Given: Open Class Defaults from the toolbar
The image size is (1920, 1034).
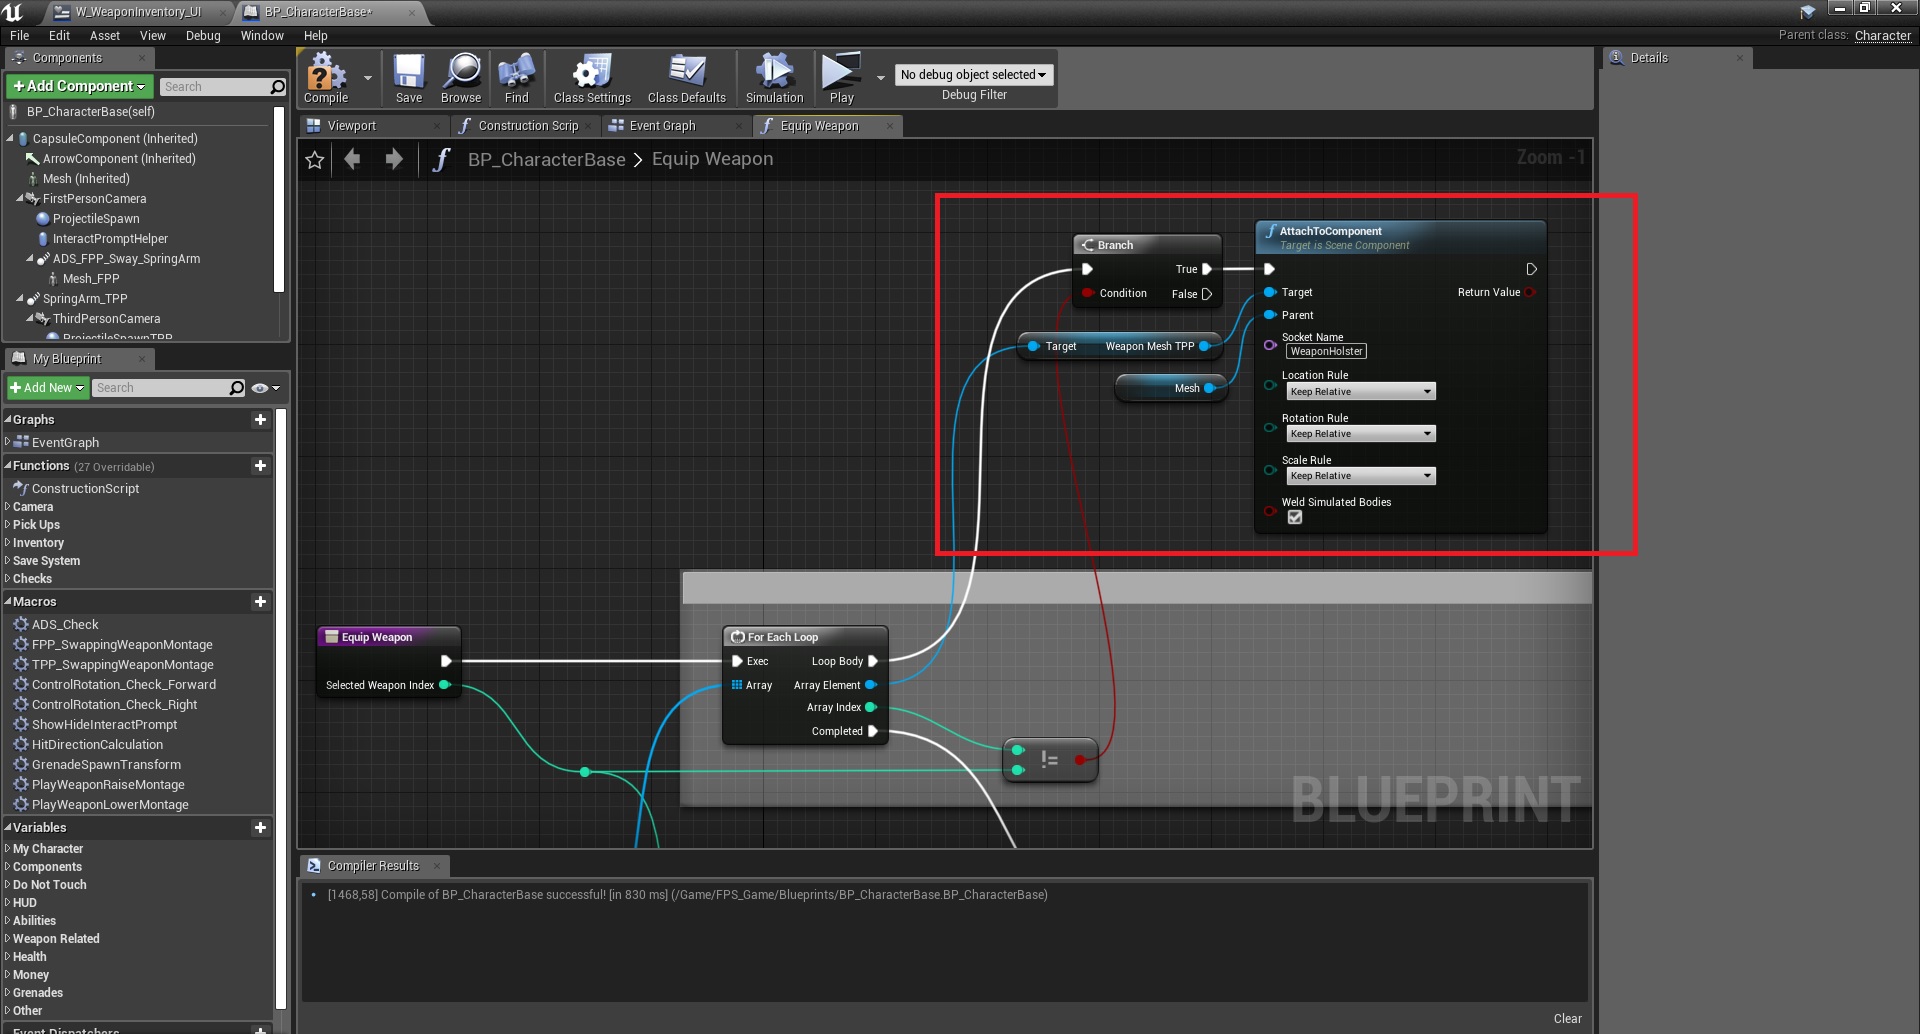Looking at the screenshot, I should pos(686,77).
